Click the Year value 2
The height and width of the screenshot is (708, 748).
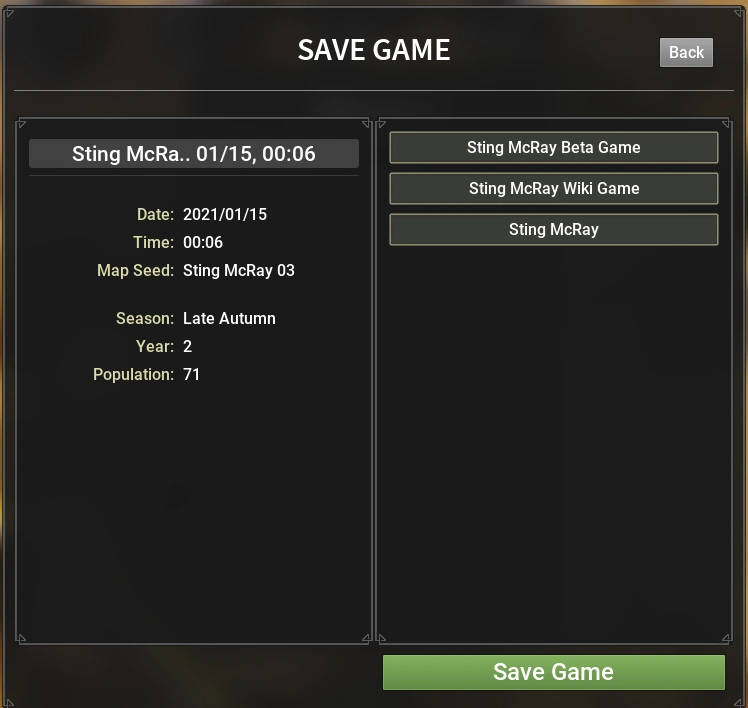pos(187,346)
